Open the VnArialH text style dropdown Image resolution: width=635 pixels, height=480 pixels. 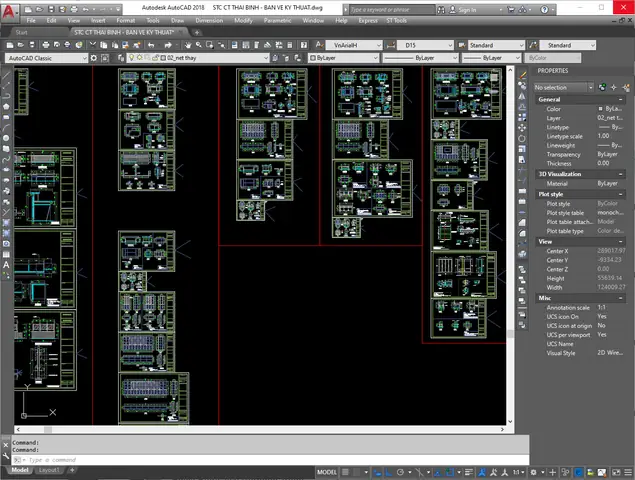click(354, 45)
